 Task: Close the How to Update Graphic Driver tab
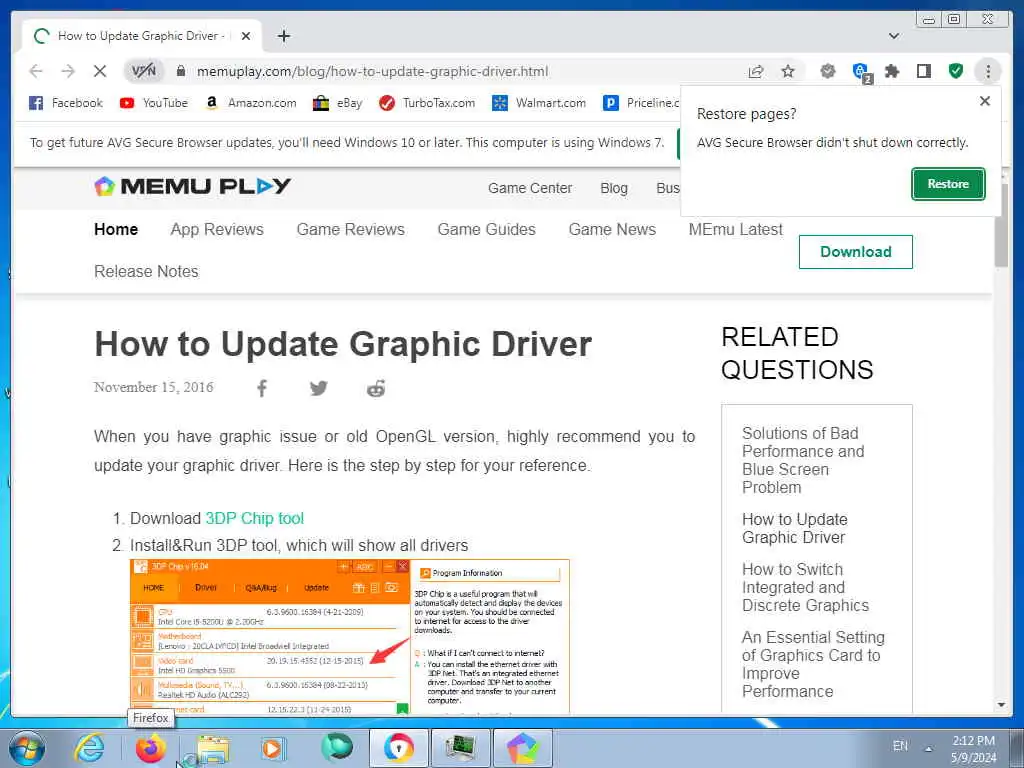[x=246, y=36]
